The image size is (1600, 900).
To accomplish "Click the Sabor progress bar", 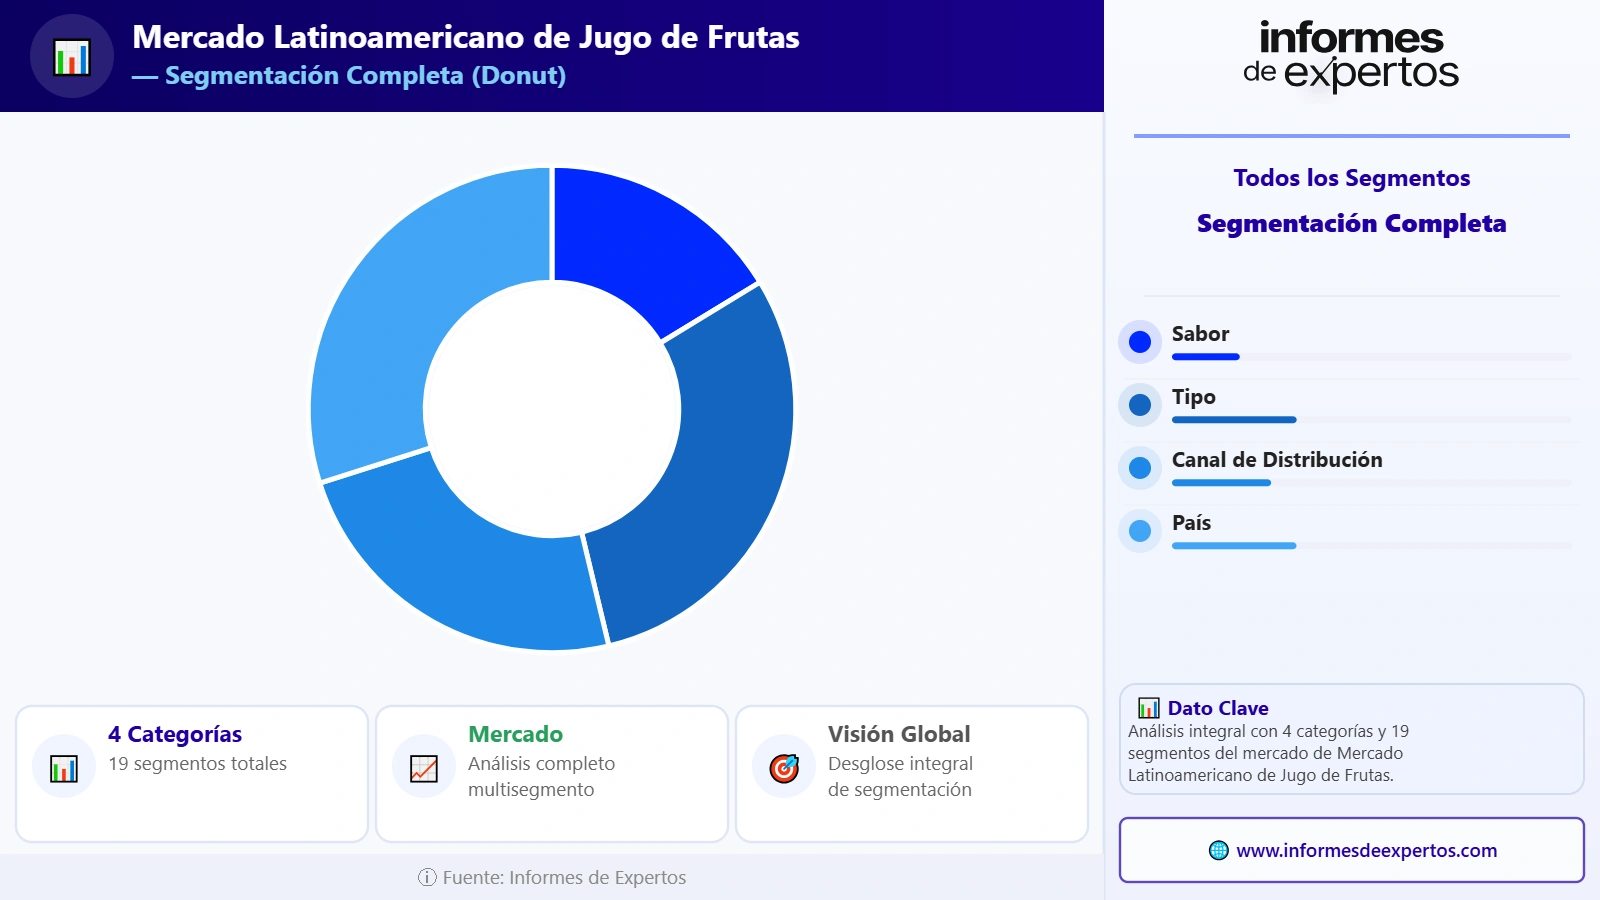I will tap(1371, 357).
